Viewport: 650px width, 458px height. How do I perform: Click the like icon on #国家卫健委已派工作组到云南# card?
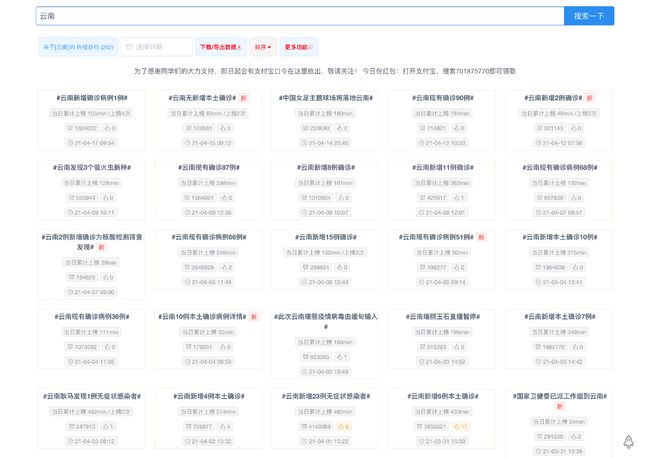pos(574,436)
